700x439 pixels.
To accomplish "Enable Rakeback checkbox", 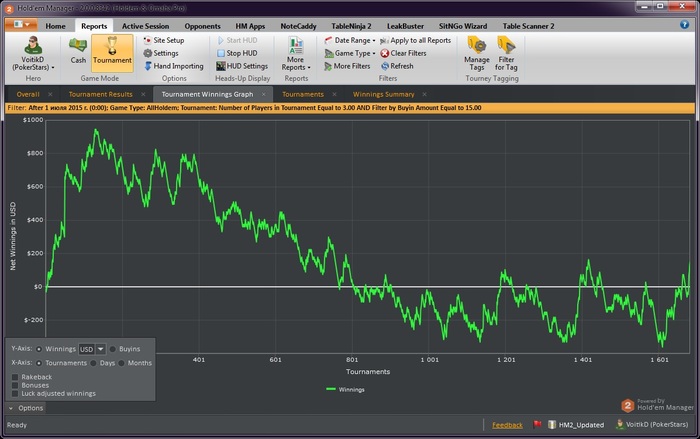I will (15, 377).
